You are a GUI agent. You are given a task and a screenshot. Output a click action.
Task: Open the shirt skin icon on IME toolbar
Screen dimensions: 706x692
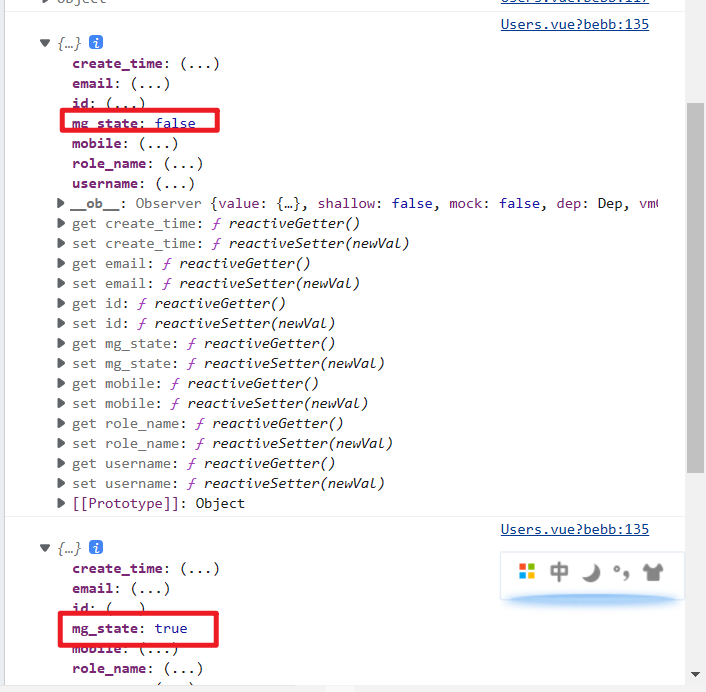pyautogui.click(x=653, y=572)
